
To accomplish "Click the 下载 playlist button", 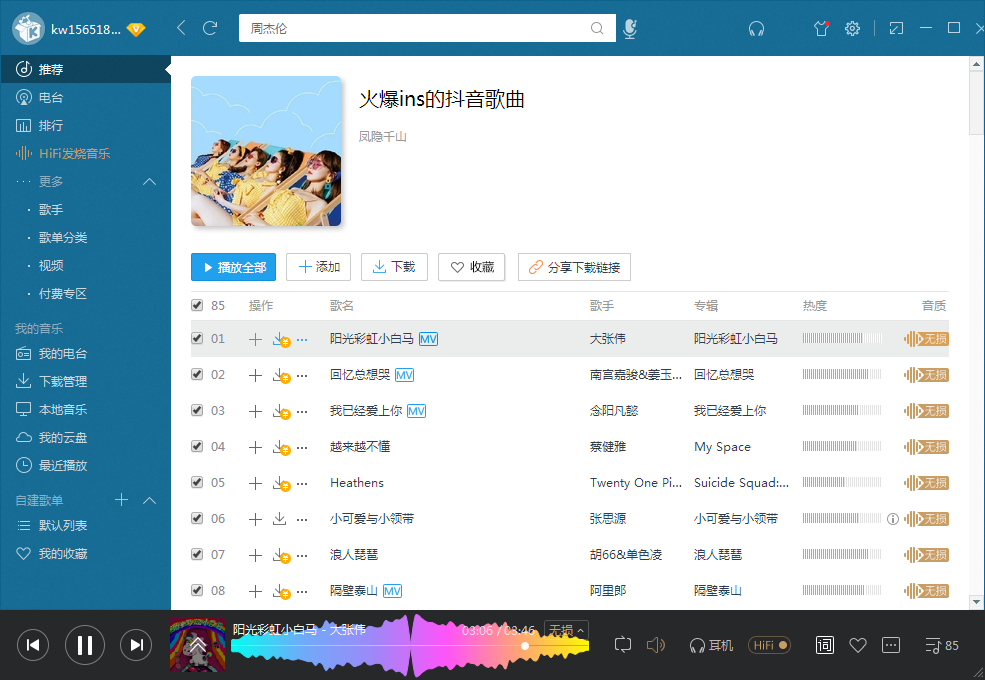I will pos(395,267).
